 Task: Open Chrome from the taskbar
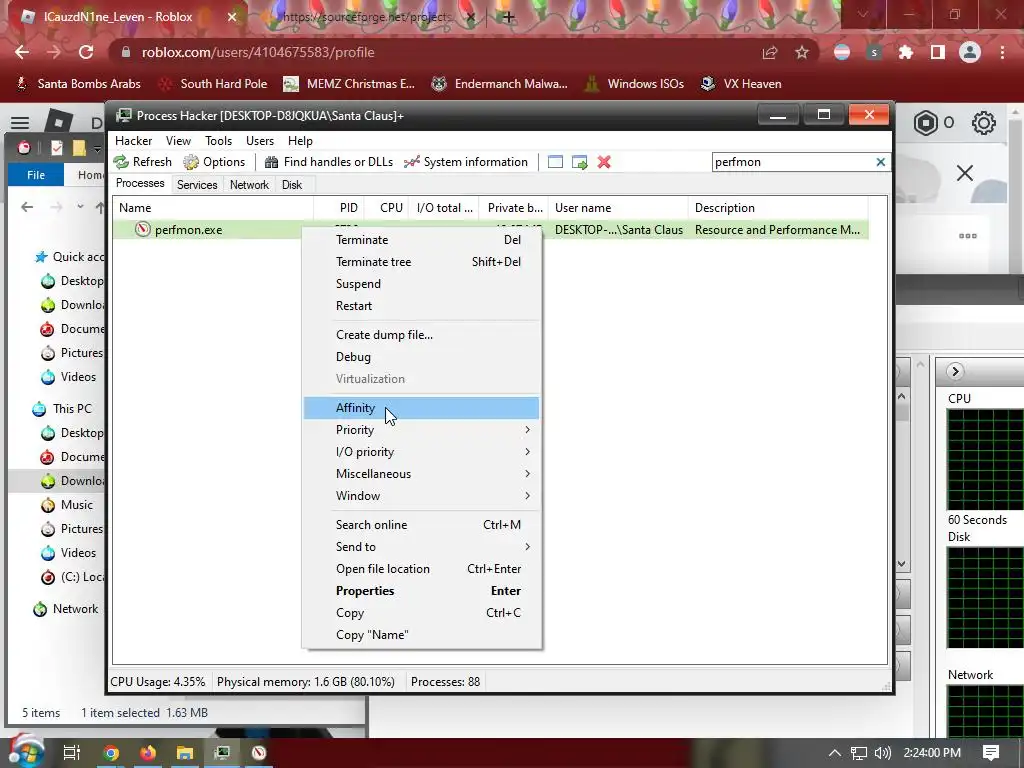111,753
